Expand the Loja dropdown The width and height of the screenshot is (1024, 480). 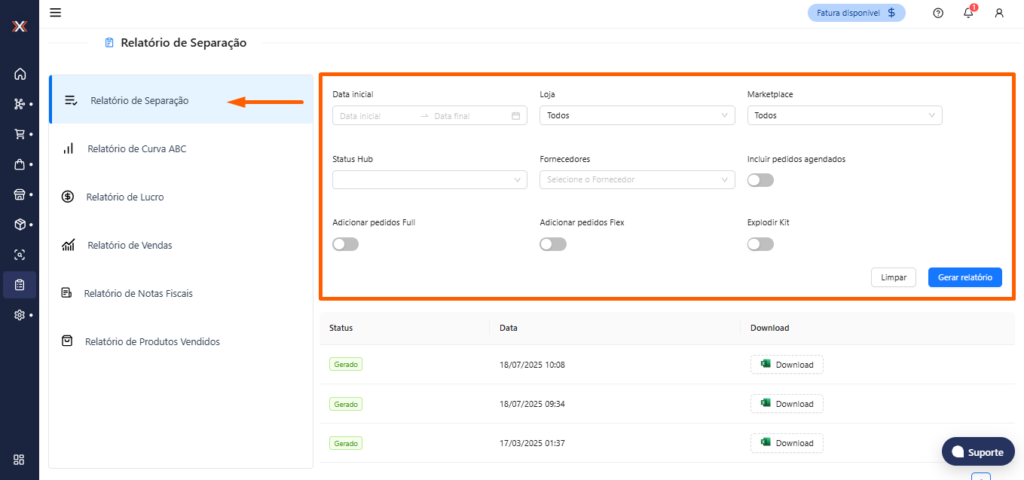pos(637,116)
